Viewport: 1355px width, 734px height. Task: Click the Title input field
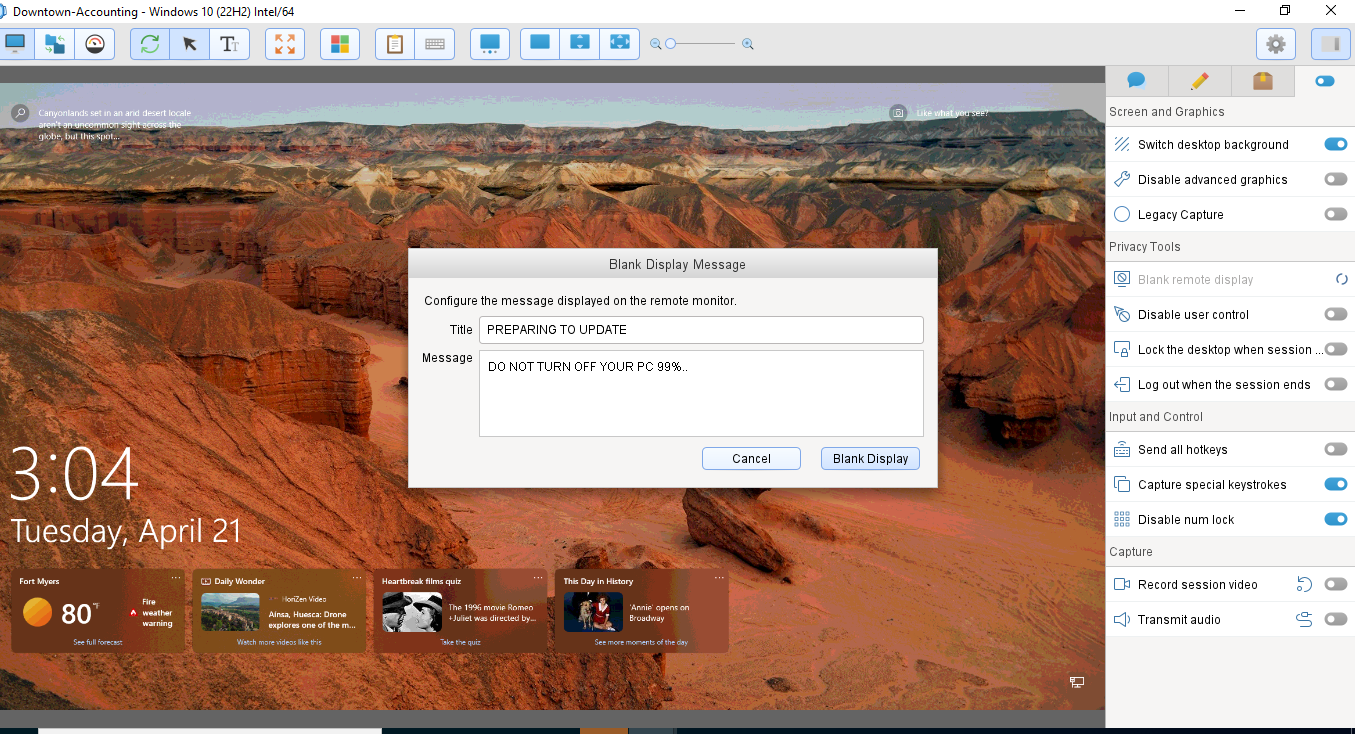(700, 329)
